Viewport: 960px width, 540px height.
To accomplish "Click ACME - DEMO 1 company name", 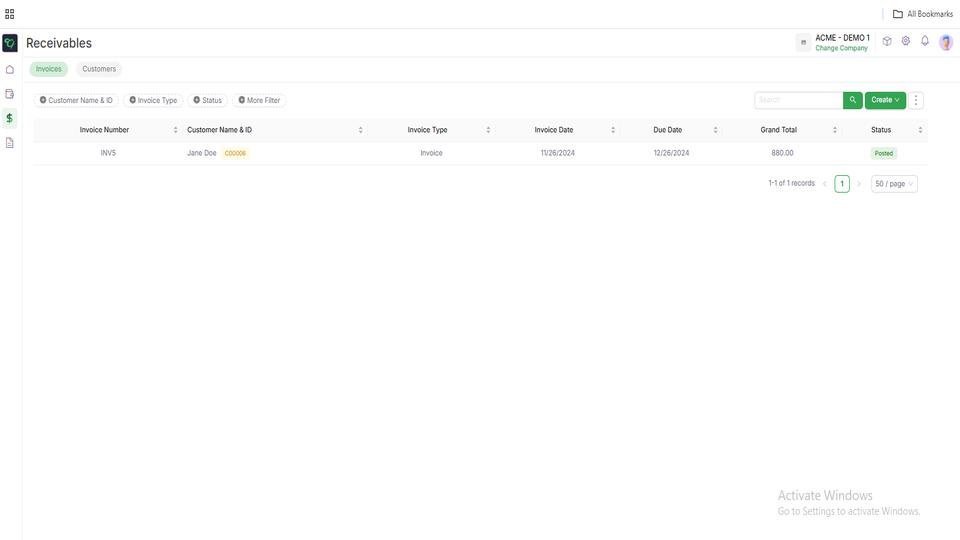I will click(842, 37).
